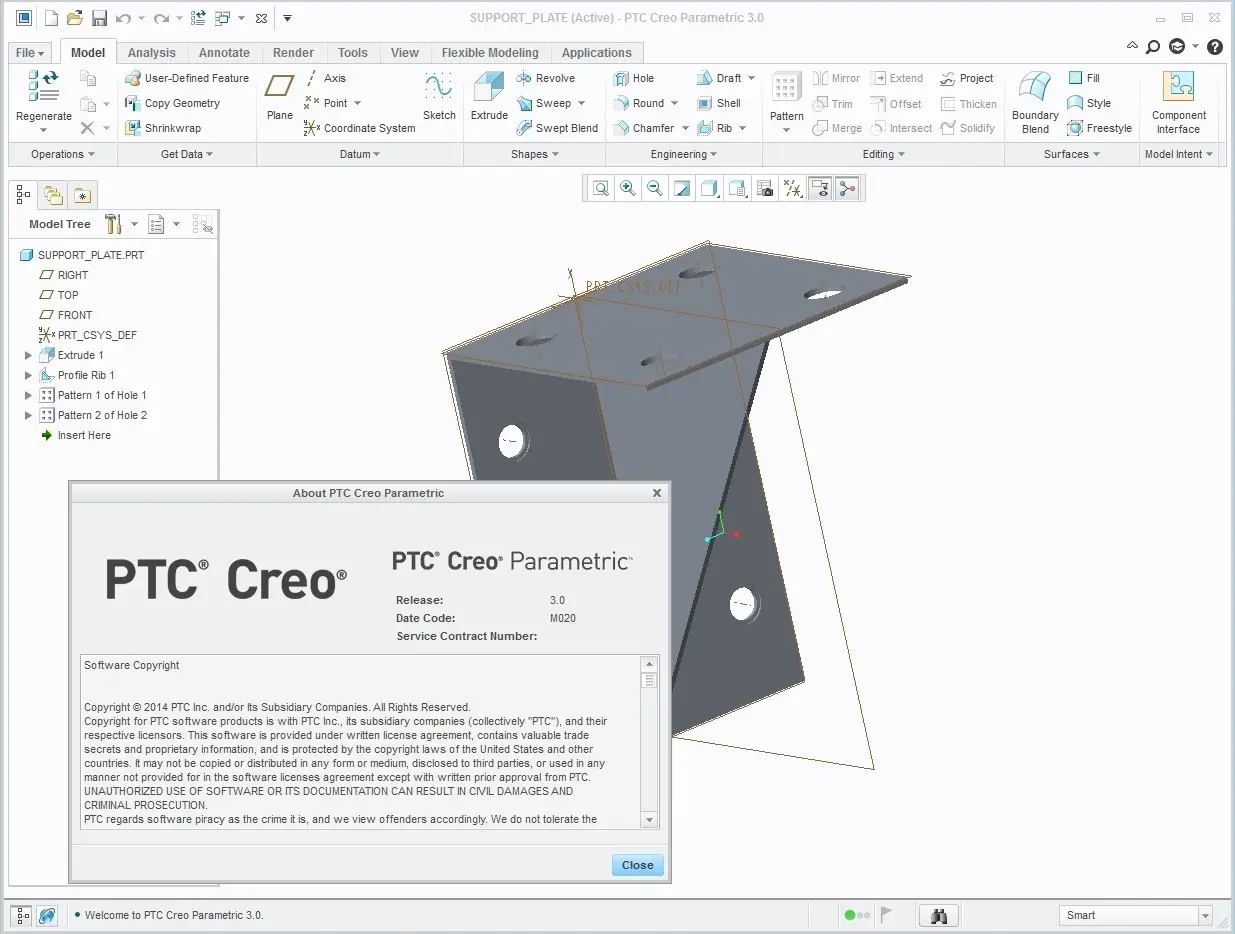The height and width of the screenshot is (934, 1235).
Task: Open Component Interface
Action: click(1179, 102)
